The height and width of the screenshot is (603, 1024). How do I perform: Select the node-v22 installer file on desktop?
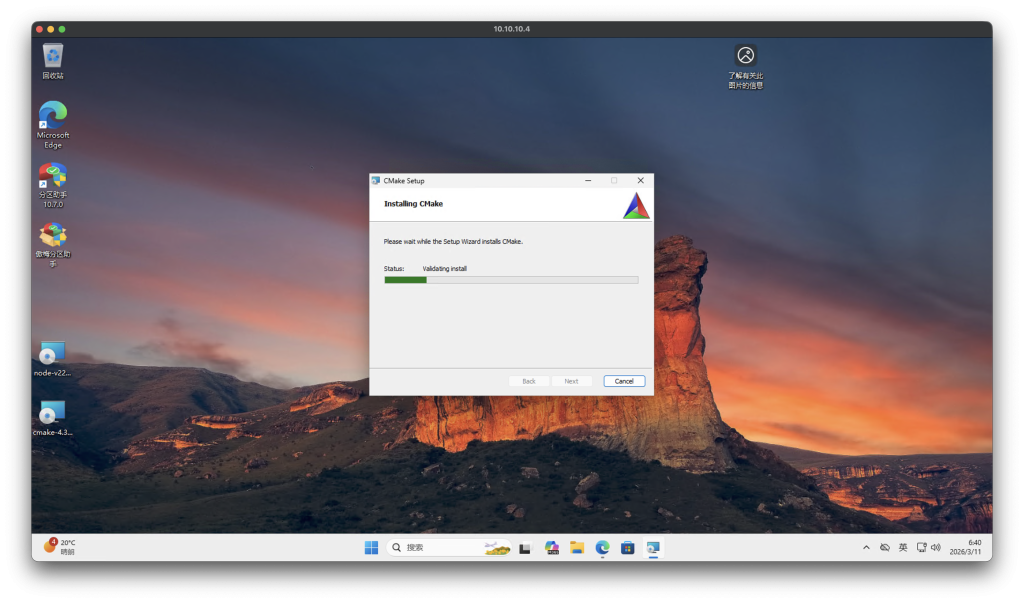point(52,355)
